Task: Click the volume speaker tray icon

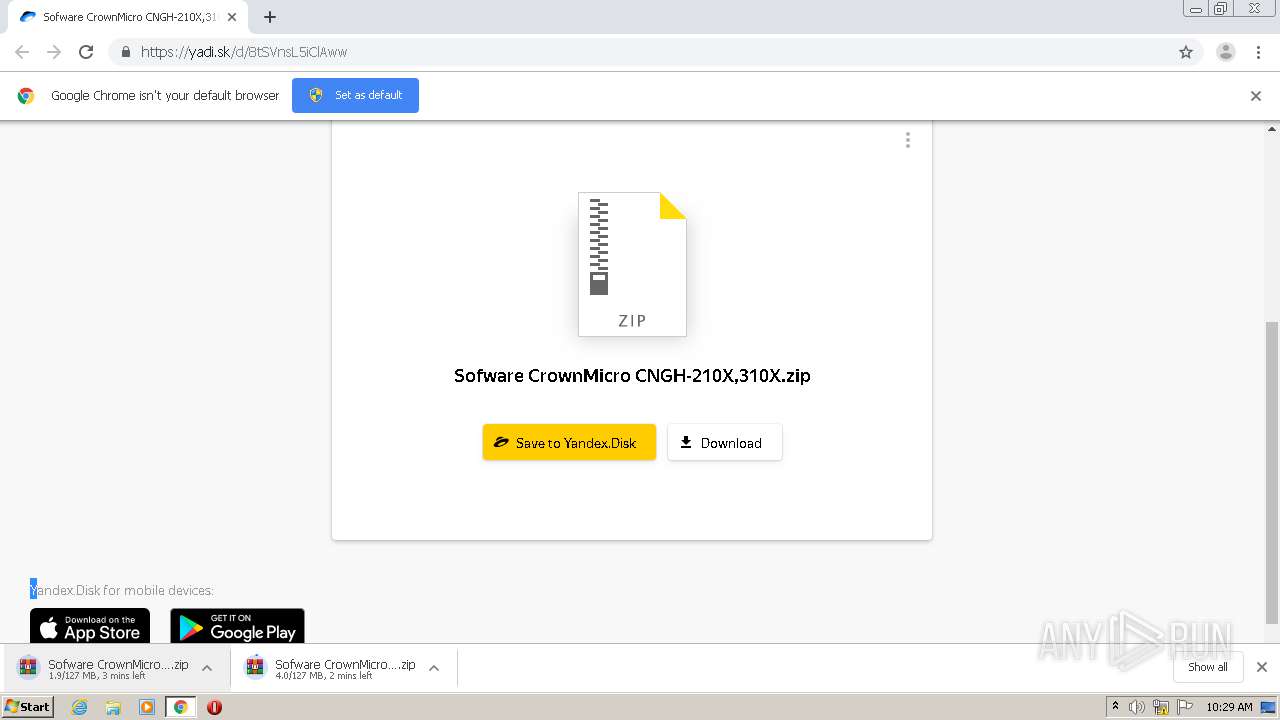Action: 1137,707
